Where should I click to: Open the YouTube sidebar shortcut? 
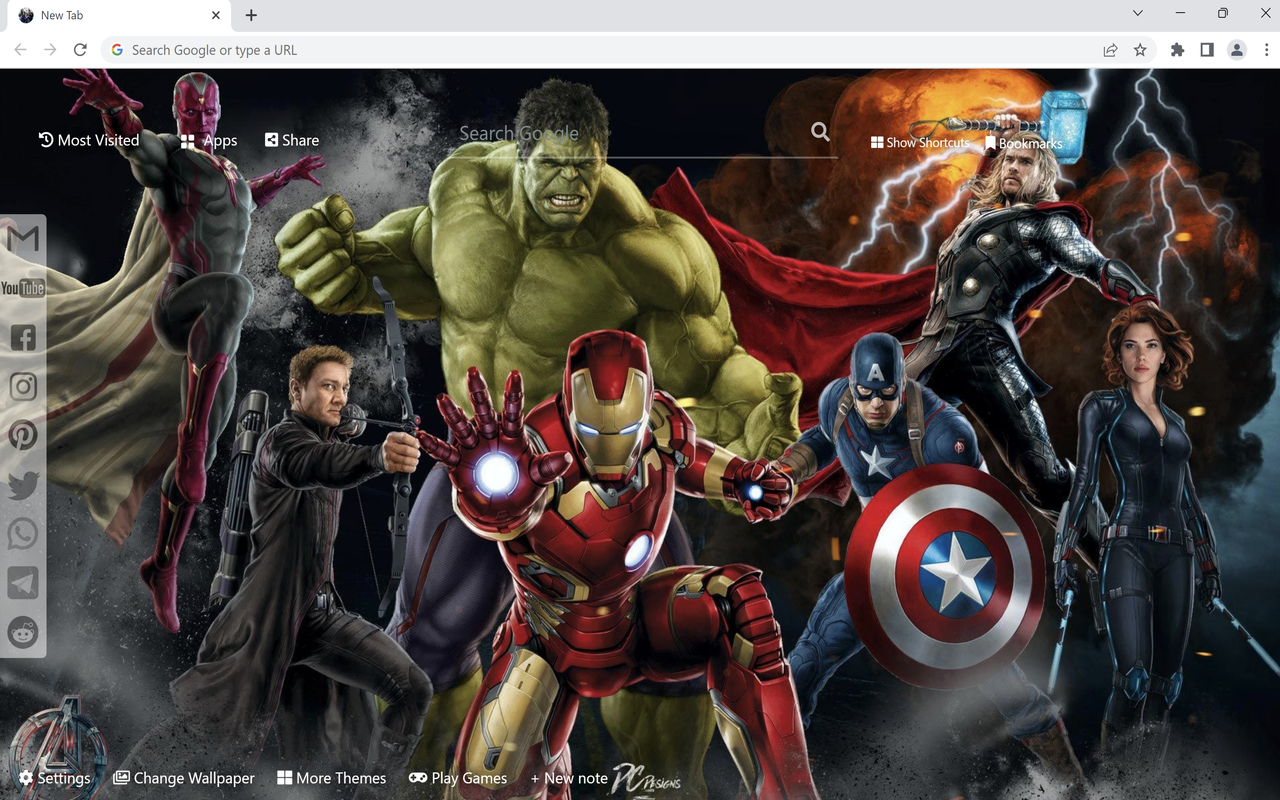click(x=23, y=288)
